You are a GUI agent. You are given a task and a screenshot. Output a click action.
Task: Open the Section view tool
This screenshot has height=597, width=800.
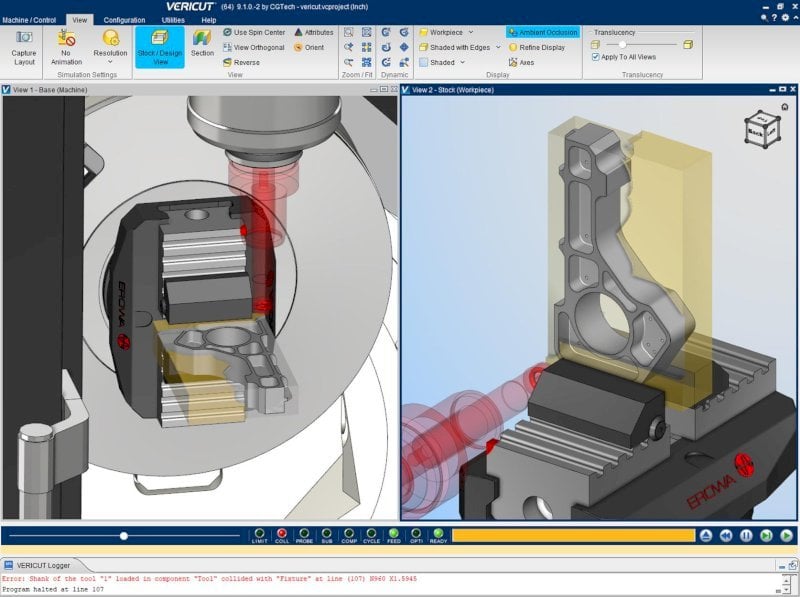[x=202, y=43]
